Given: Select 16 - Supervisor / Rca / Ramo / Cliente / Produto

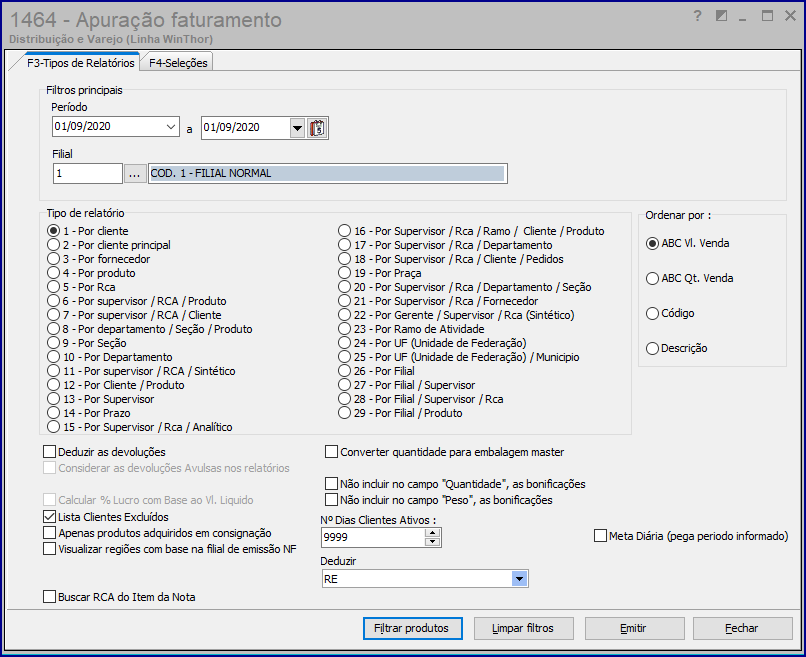Looking at the screenshot, I should point(471,231).
